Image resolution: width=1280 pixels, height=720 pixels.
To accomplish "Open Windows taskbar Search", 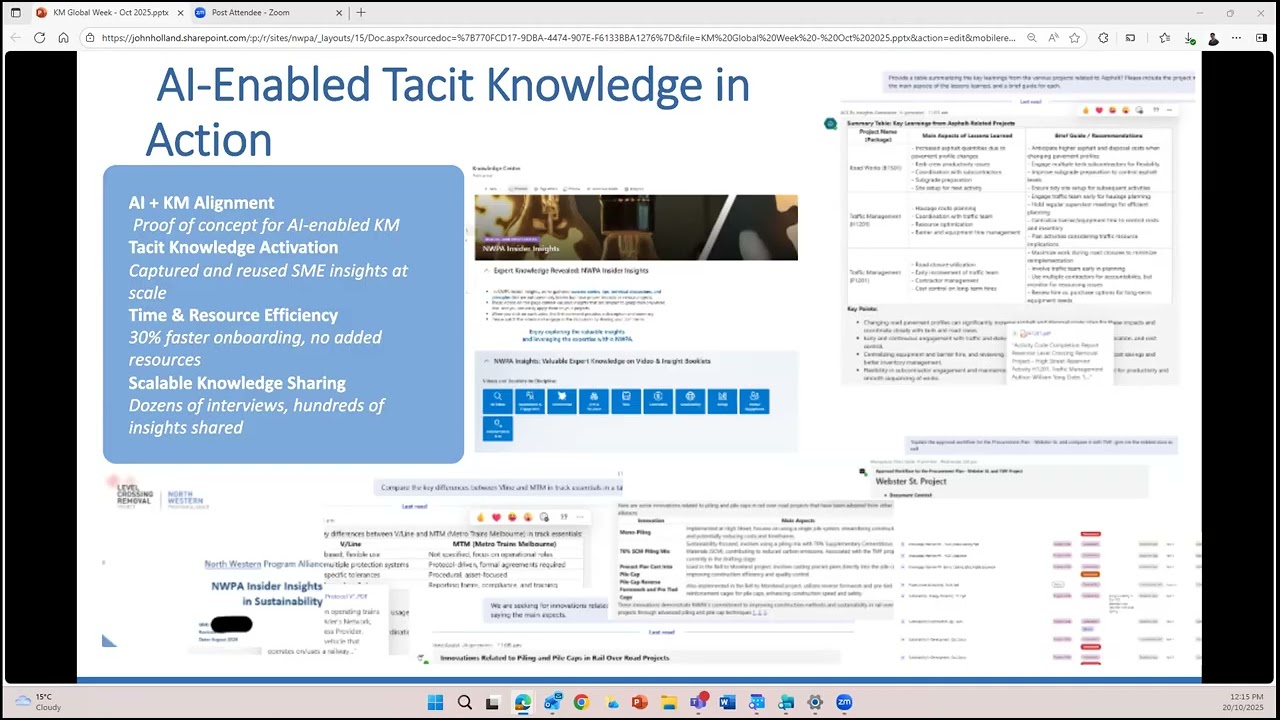I will 464,702.
